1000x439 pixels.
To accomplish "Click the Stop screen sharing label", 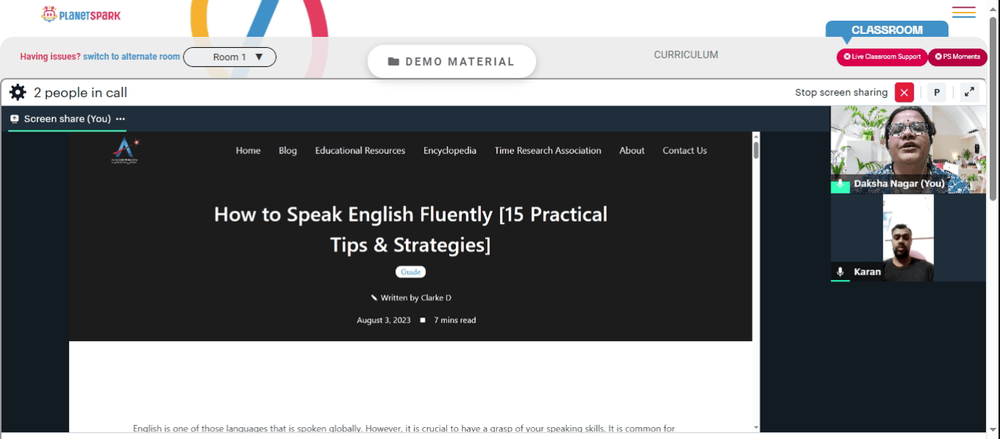I will point(841,93).
